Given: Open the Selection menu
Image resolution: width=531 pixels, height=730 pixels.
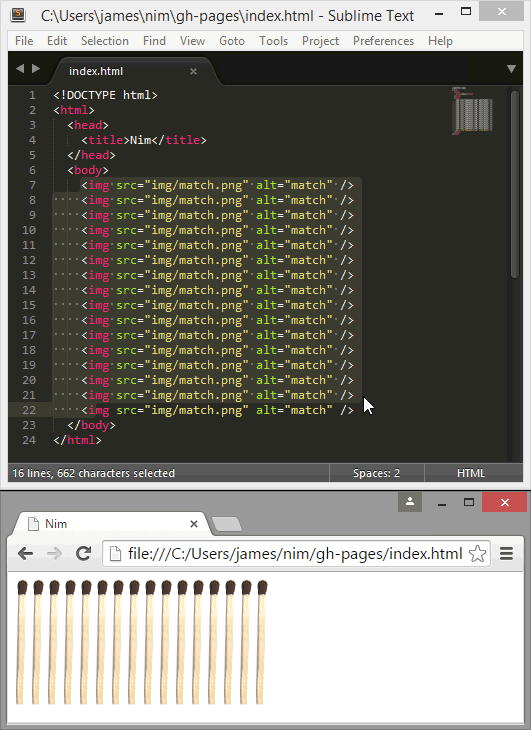Looking at the screenshot, I should tap(105, 41).
